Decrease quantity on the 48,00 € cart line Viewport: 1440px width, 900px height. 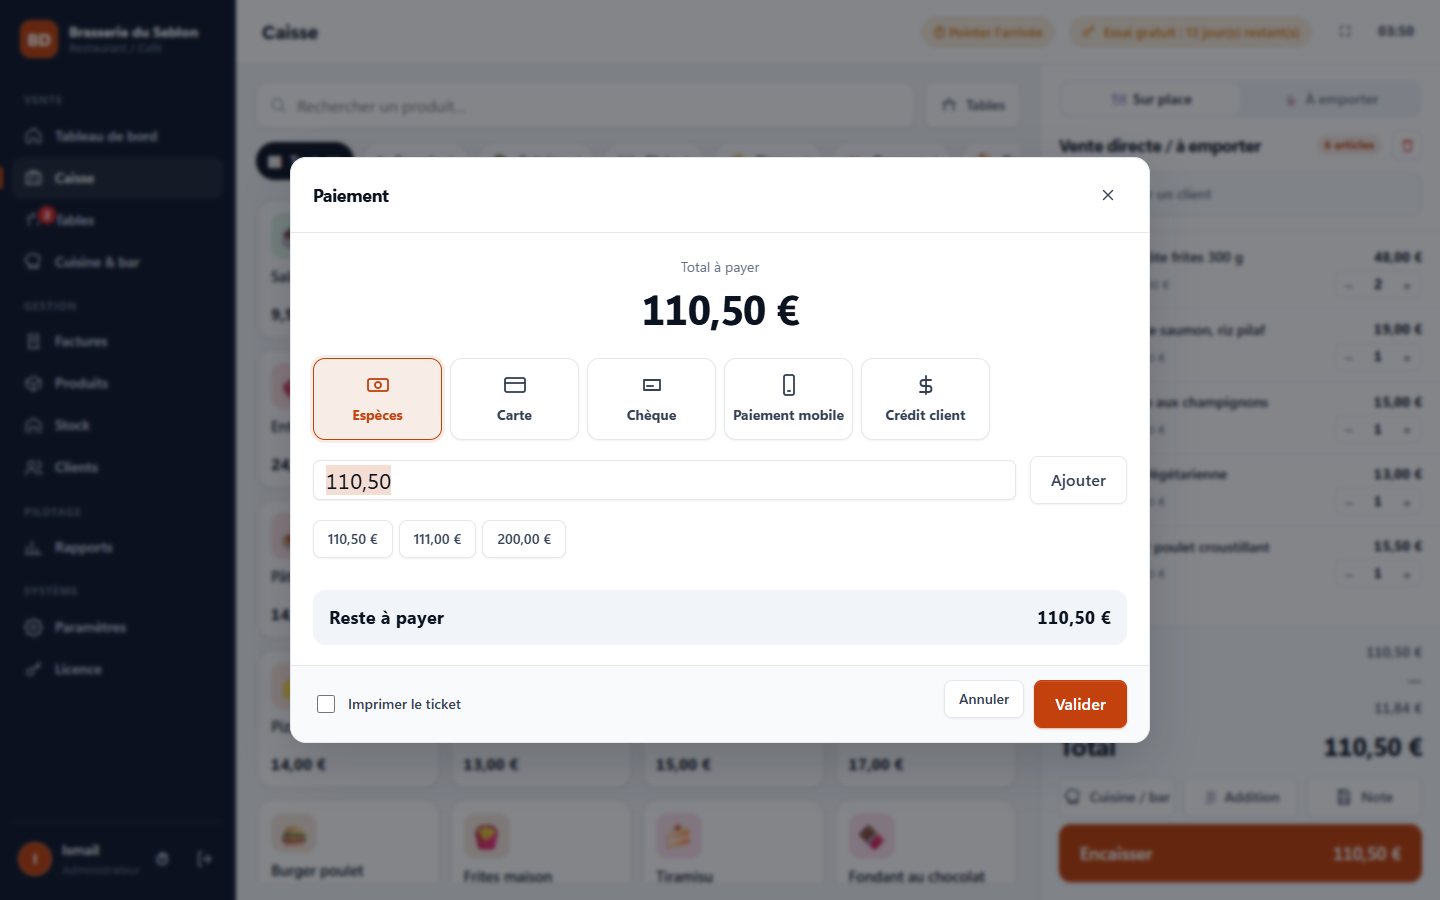[1349, 285]
